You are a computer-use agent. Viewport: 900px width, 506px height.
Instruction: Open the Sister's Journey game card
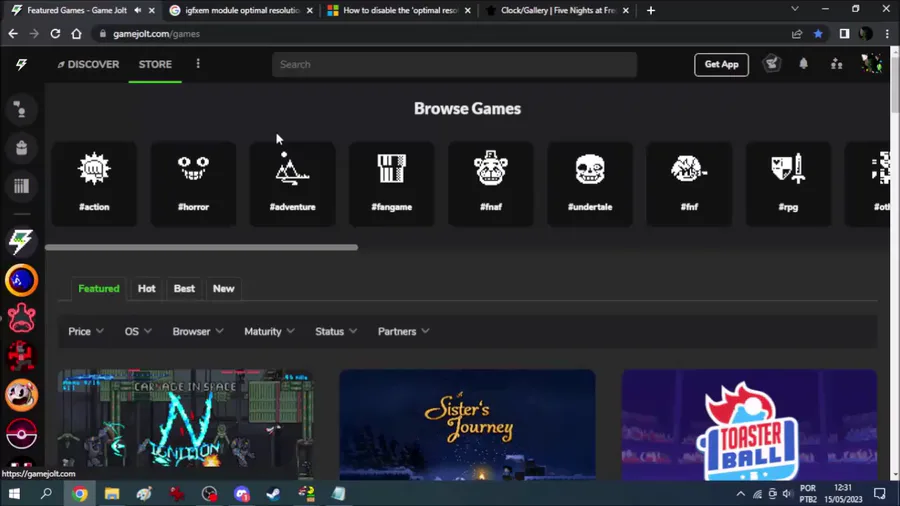click(467, 425)
